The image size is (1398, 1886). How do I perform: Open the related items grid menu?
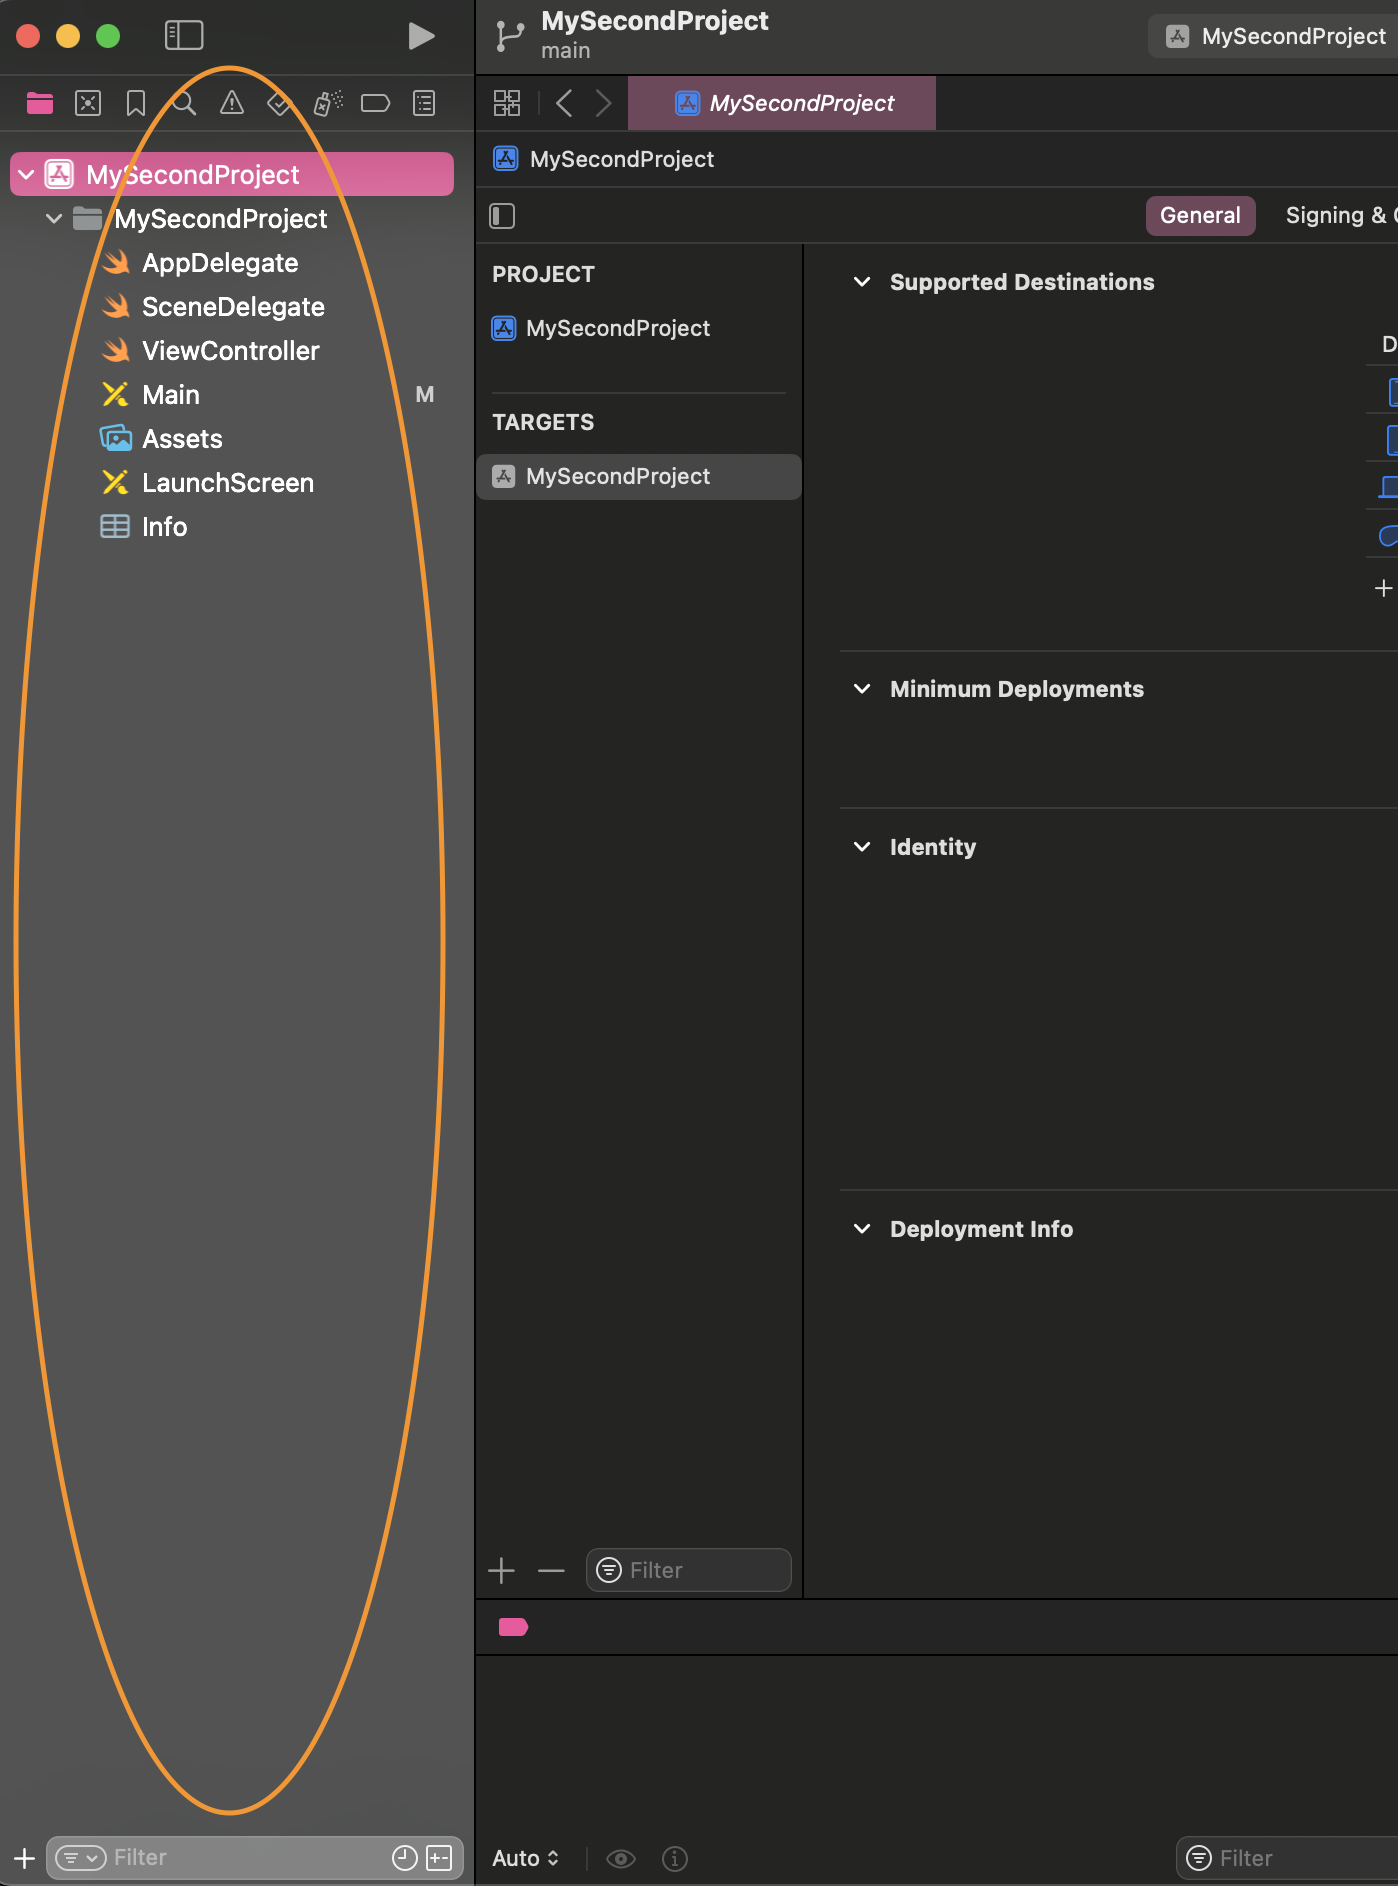click(507, 103)
